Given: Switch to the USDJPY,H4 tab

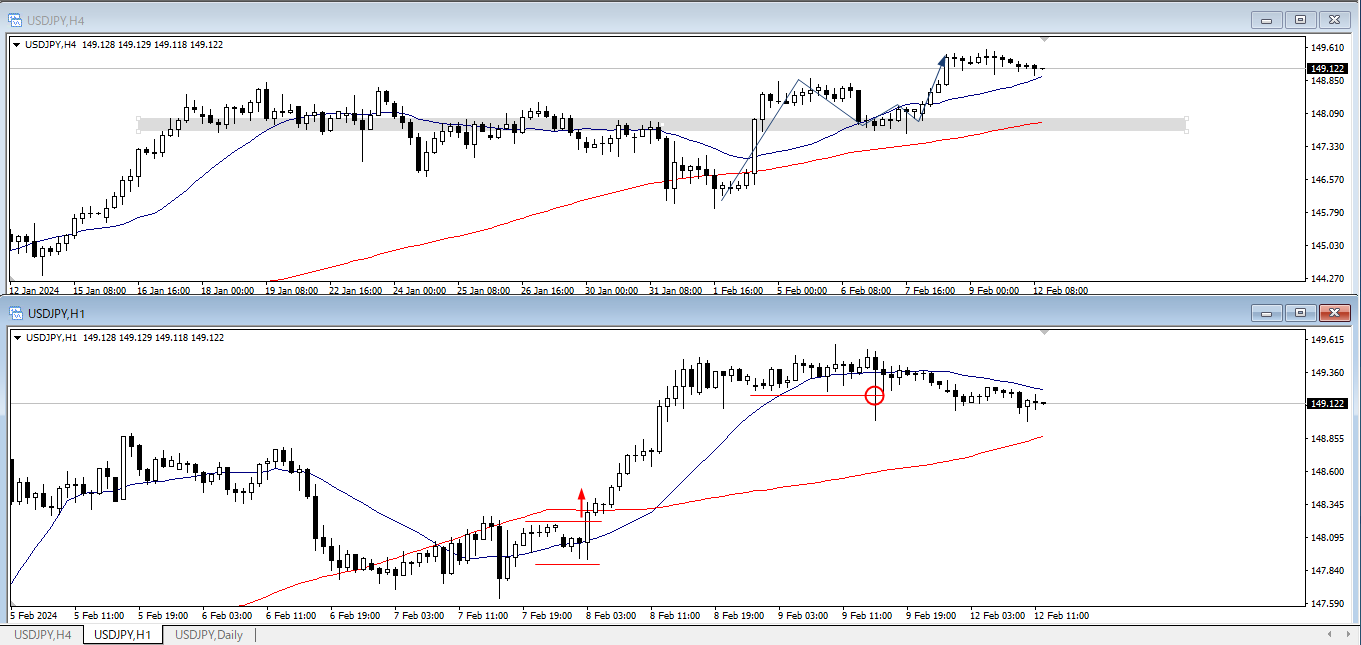Looking at the screenshot, I should pyautogui.click(x=42, y=635).
